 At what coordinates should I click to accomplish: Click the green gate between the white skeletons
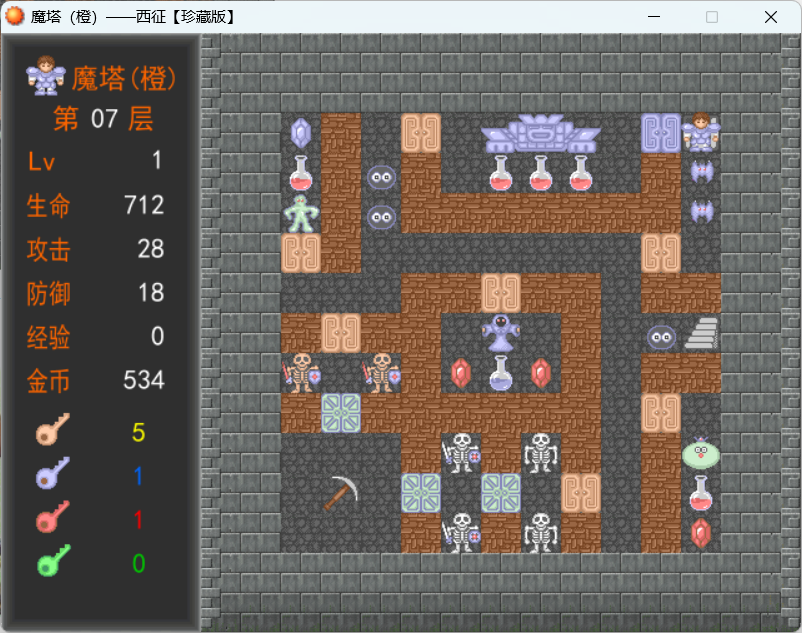click(501, 493)
